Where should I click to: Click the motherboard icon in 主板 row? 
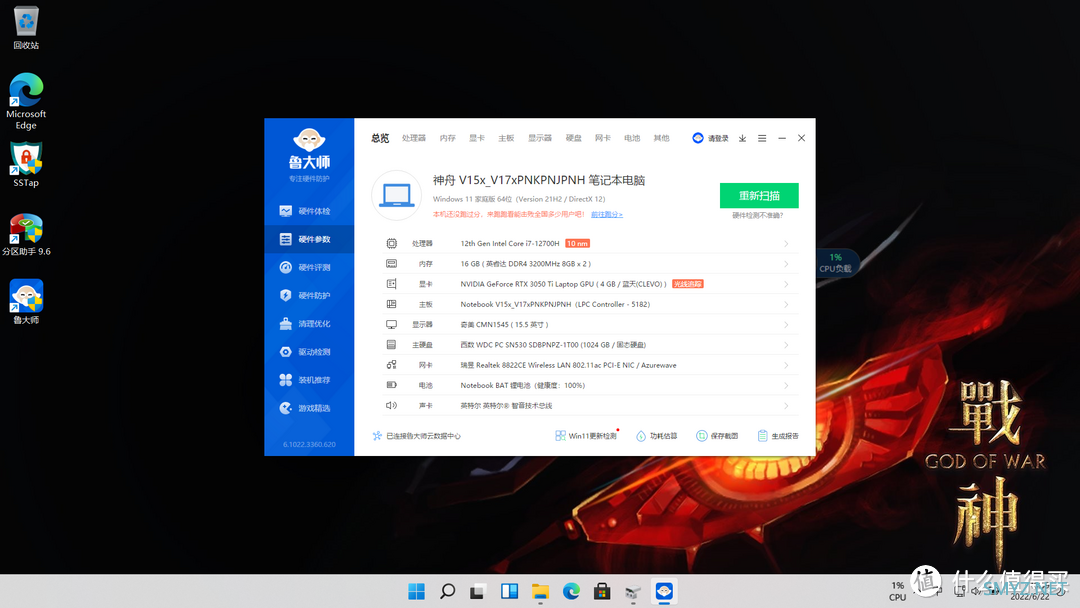coord(391,304)
